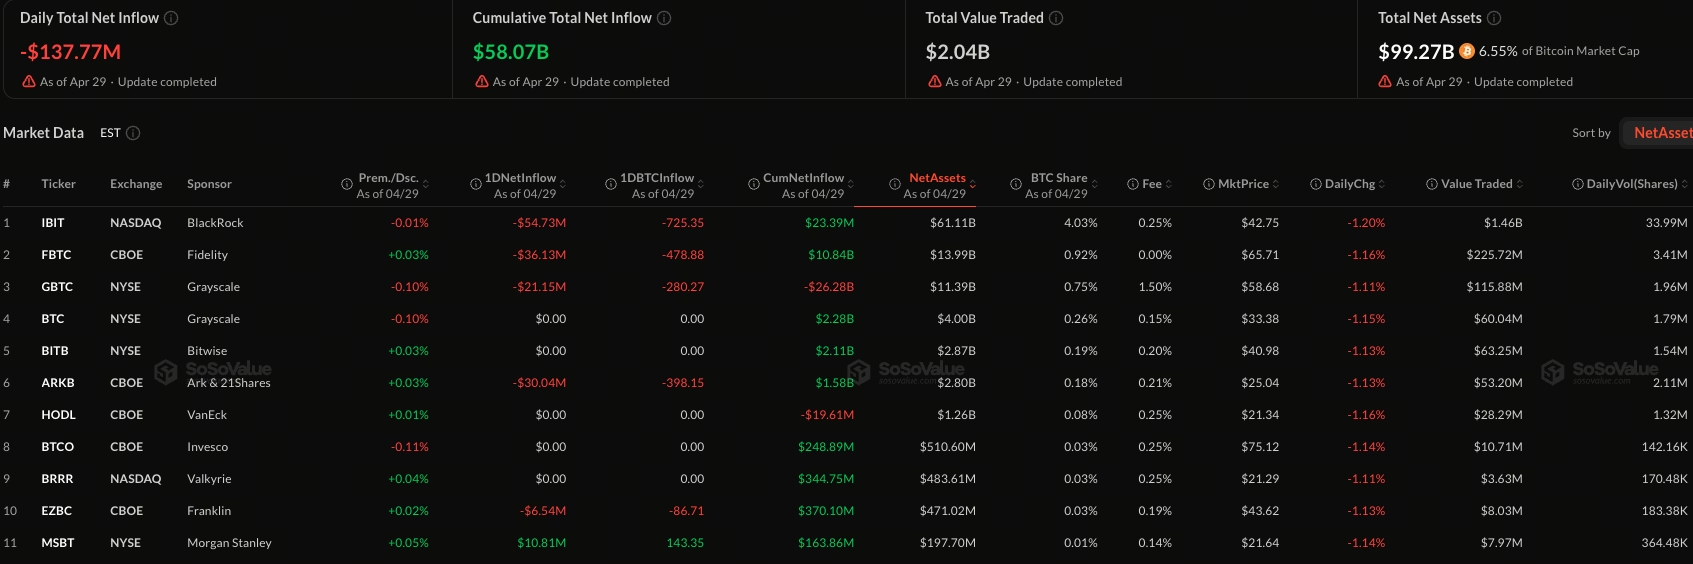Screen dimensions: 1693x564
Task: Click the $58.07B cumulative inflow value
Action: coord(510,52)
